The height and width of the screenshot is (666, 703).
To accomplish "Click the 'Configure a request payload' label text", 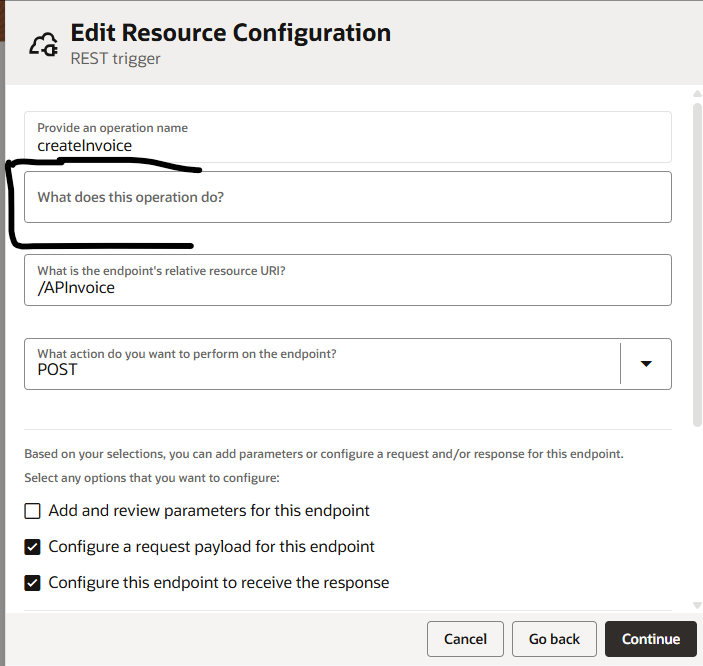I will point(211,547).
